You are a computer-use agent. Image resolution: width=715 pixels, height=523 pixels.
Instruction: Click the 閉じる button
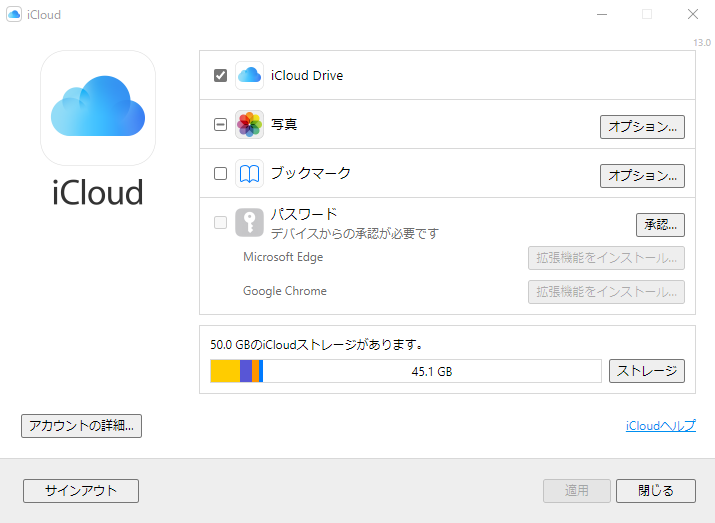656,491
